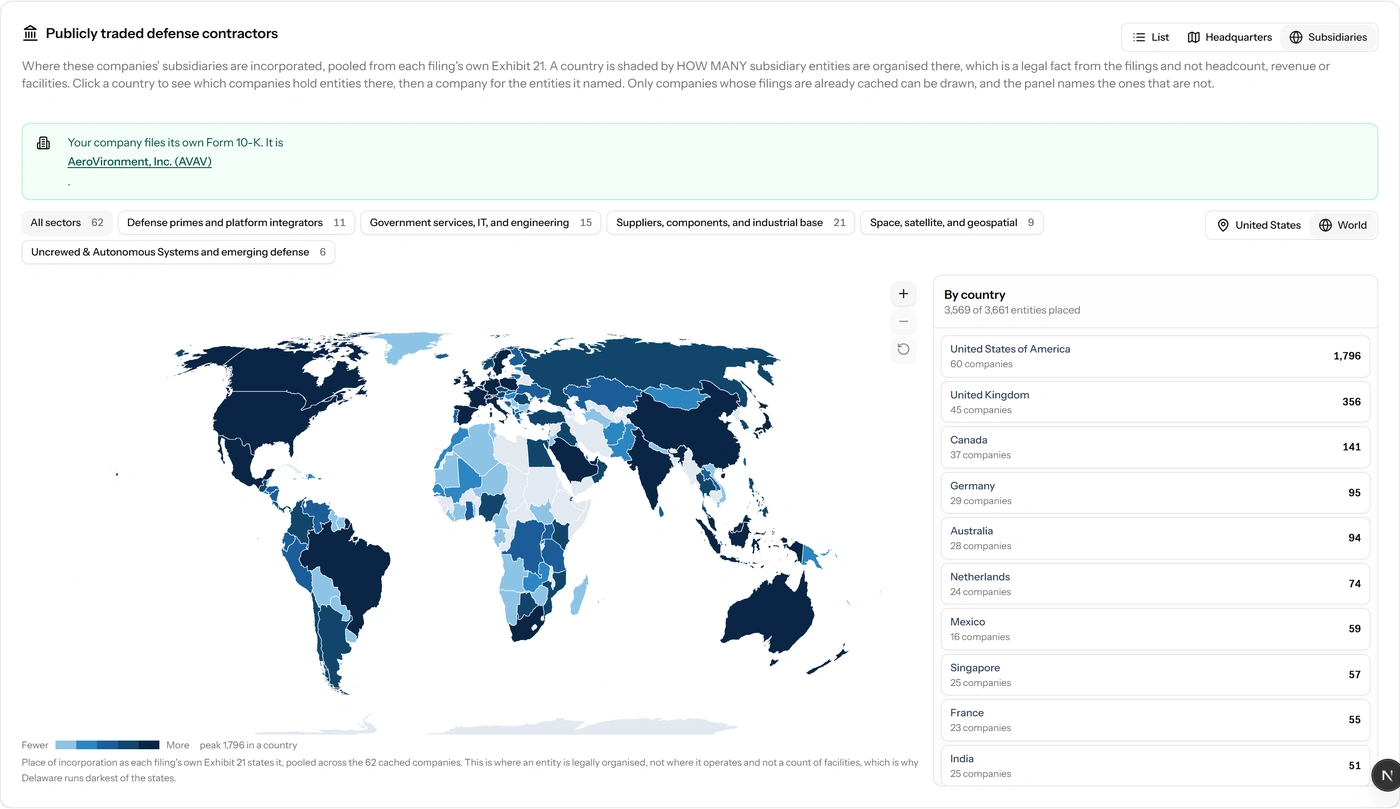Click the "Publicly traded defense contractors" heading
Viewport: 1400px width, 809px height.
pyautogui.click(x=162, y=34)
